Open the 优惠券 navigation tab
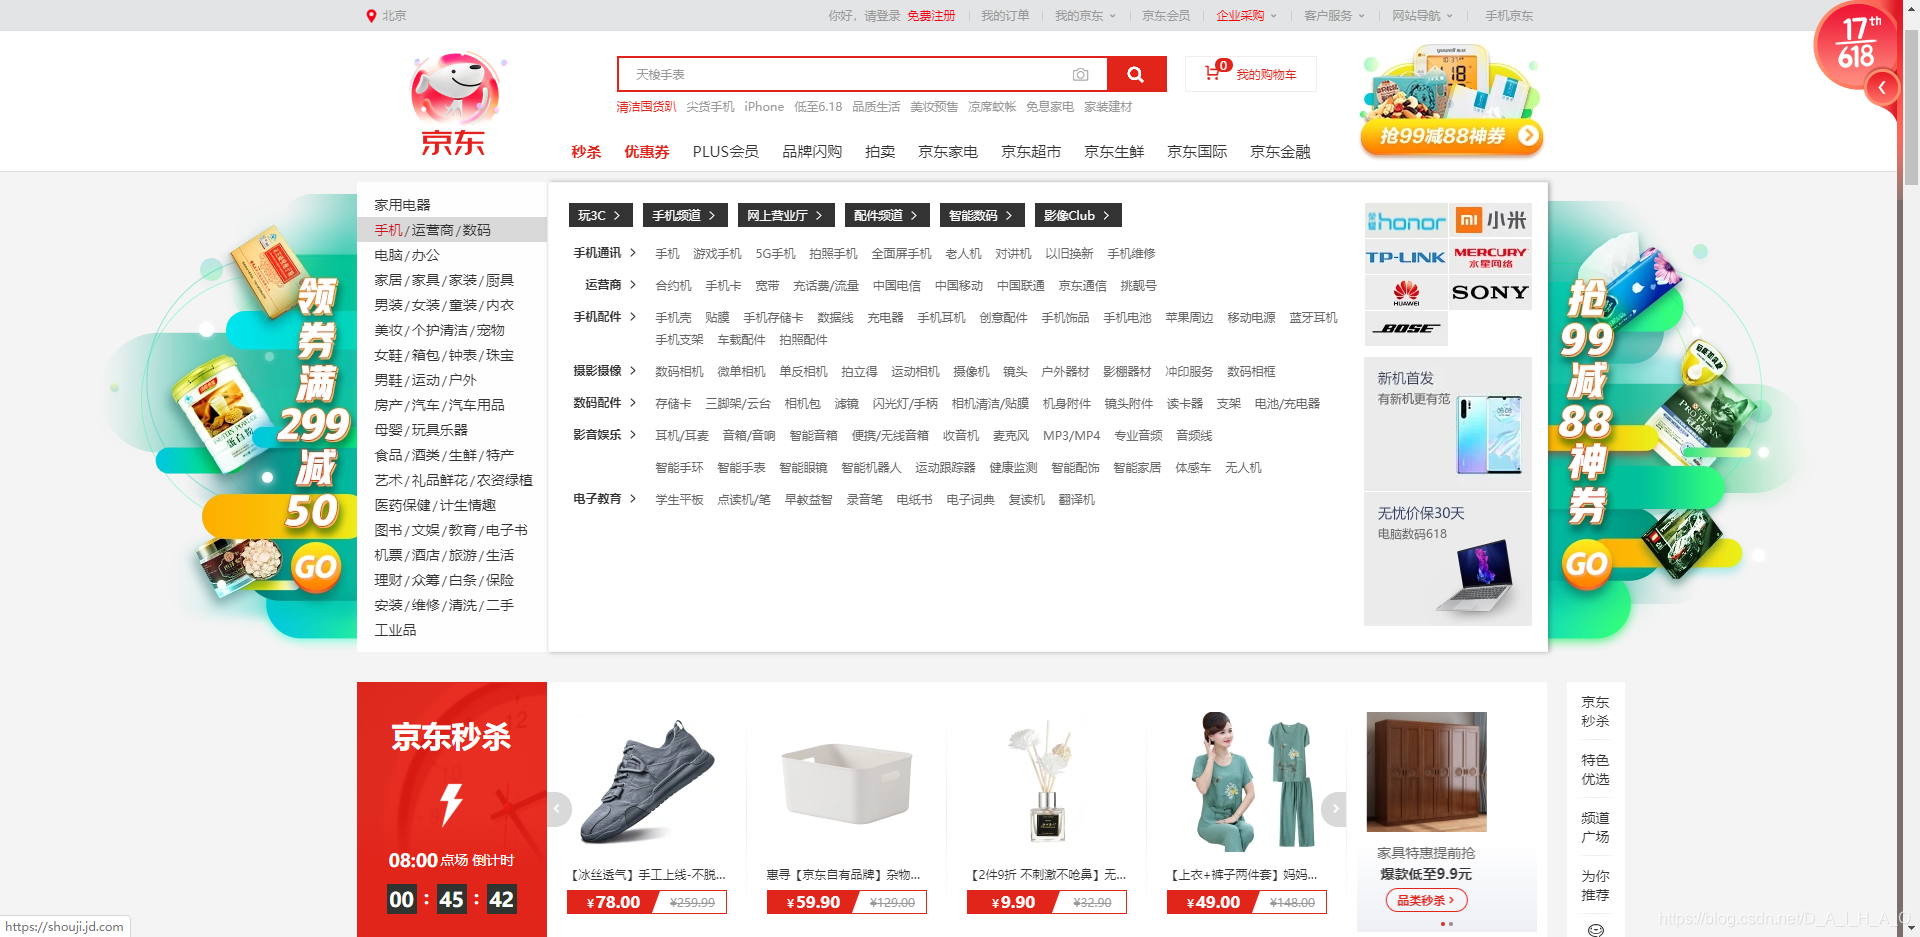The height and width of the screenshot is (937, 1920). coord(647,152)
